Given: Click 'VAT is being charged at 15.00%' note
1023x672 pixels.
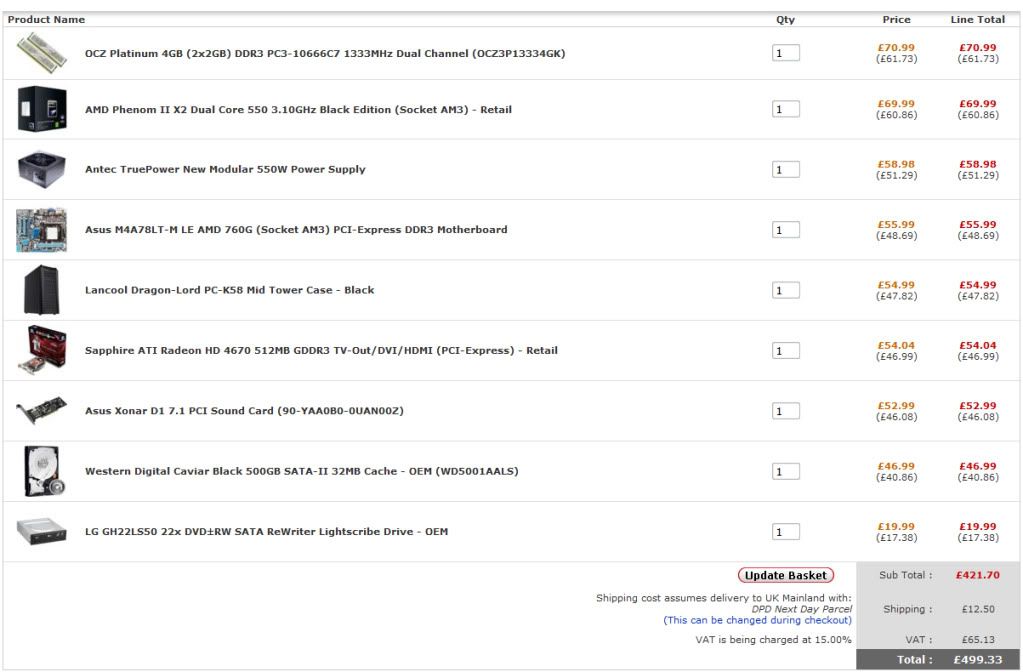Looking at the screenshot, I should coord(773,639).
